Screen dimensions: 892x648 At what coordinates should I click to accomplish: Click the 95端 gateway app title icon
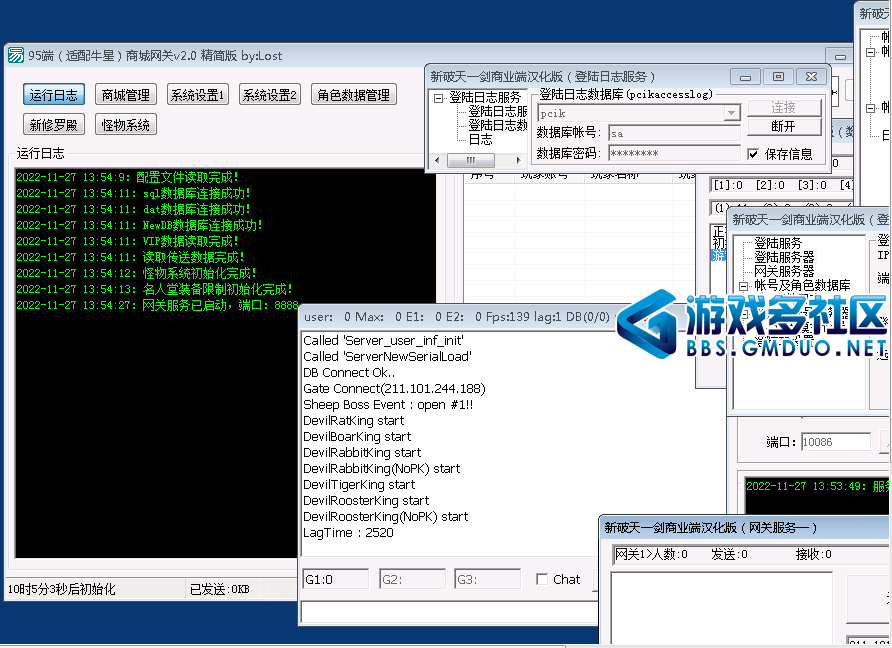[16, 55]
